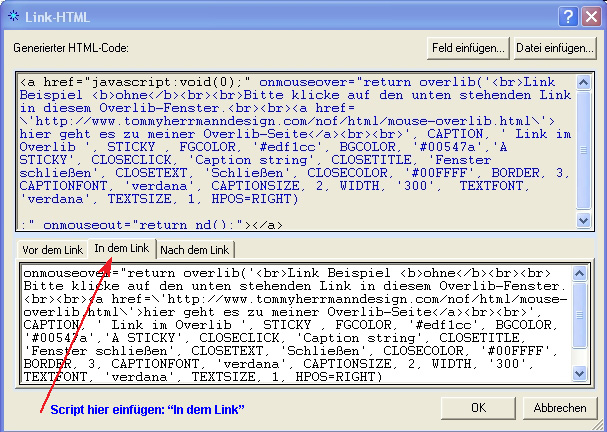Select the 'In dem Link' tab
This screenshot has width=607, height=432.
point(121,248)
